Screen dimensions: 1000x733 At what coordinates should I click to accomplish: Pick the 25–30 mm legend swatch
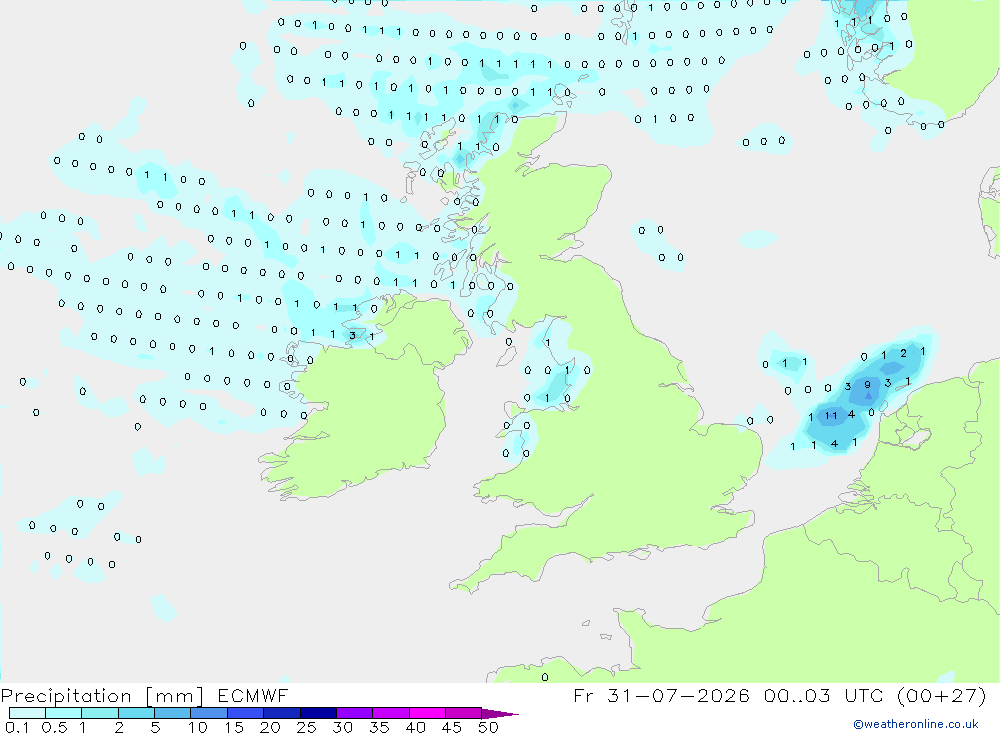(318, 713)
